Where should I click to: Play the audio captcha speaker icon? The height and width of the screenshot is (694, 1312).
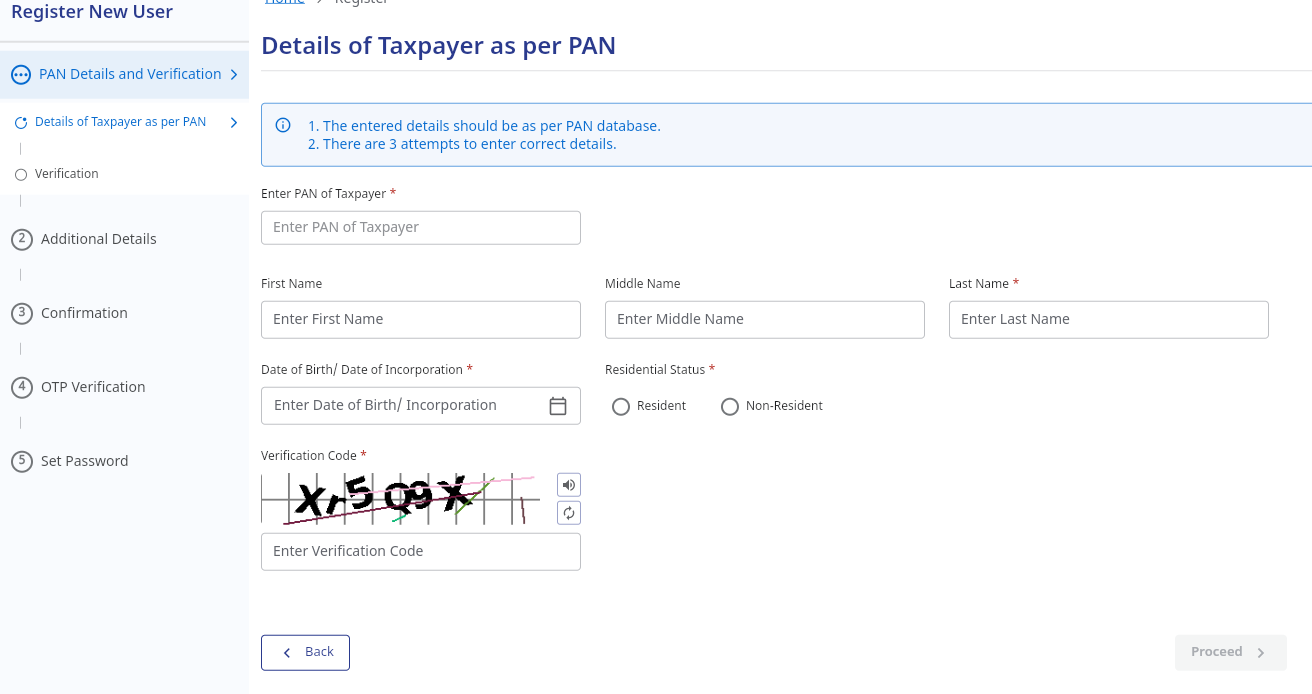[x=569, y=485]
